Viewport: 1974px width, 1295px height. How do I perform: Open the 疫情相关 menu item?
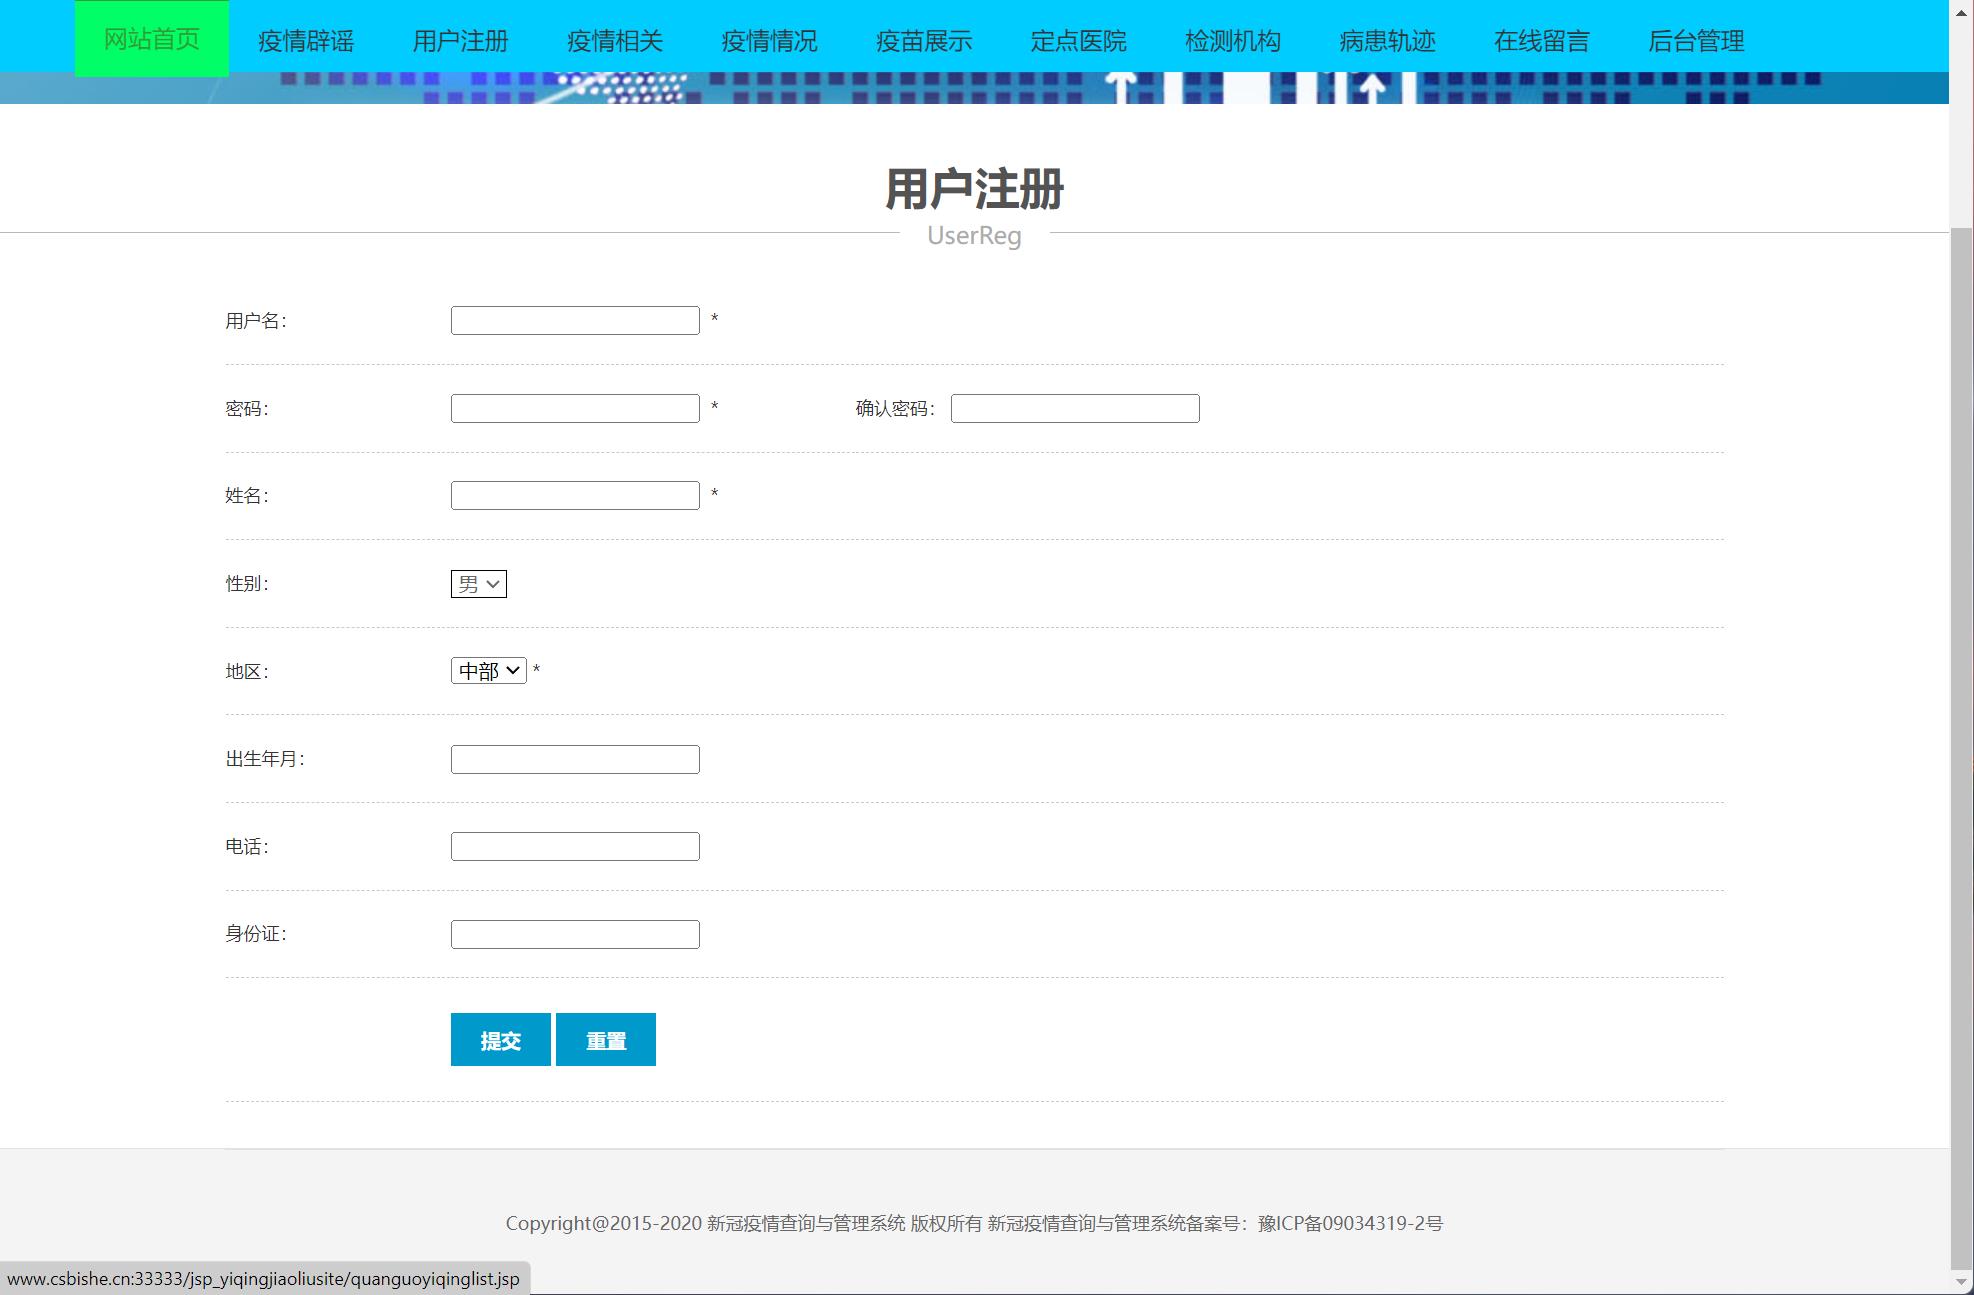click(614, 41)
